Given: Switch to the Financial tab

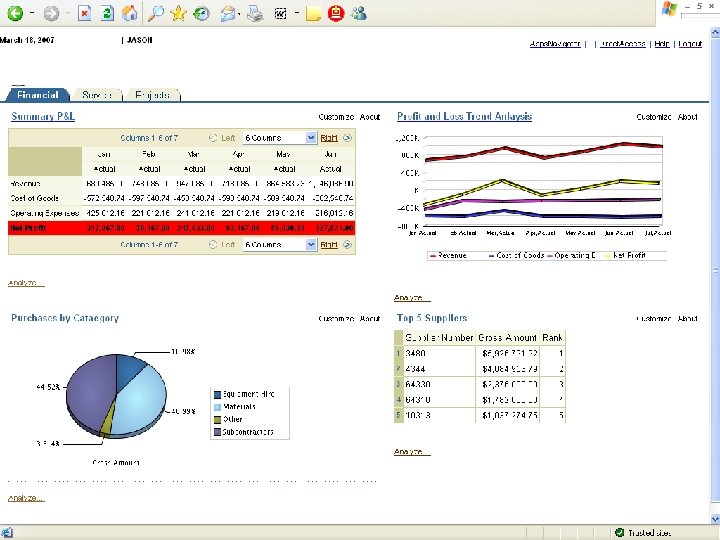Looking at the screenshot, I should click(38, 95).
